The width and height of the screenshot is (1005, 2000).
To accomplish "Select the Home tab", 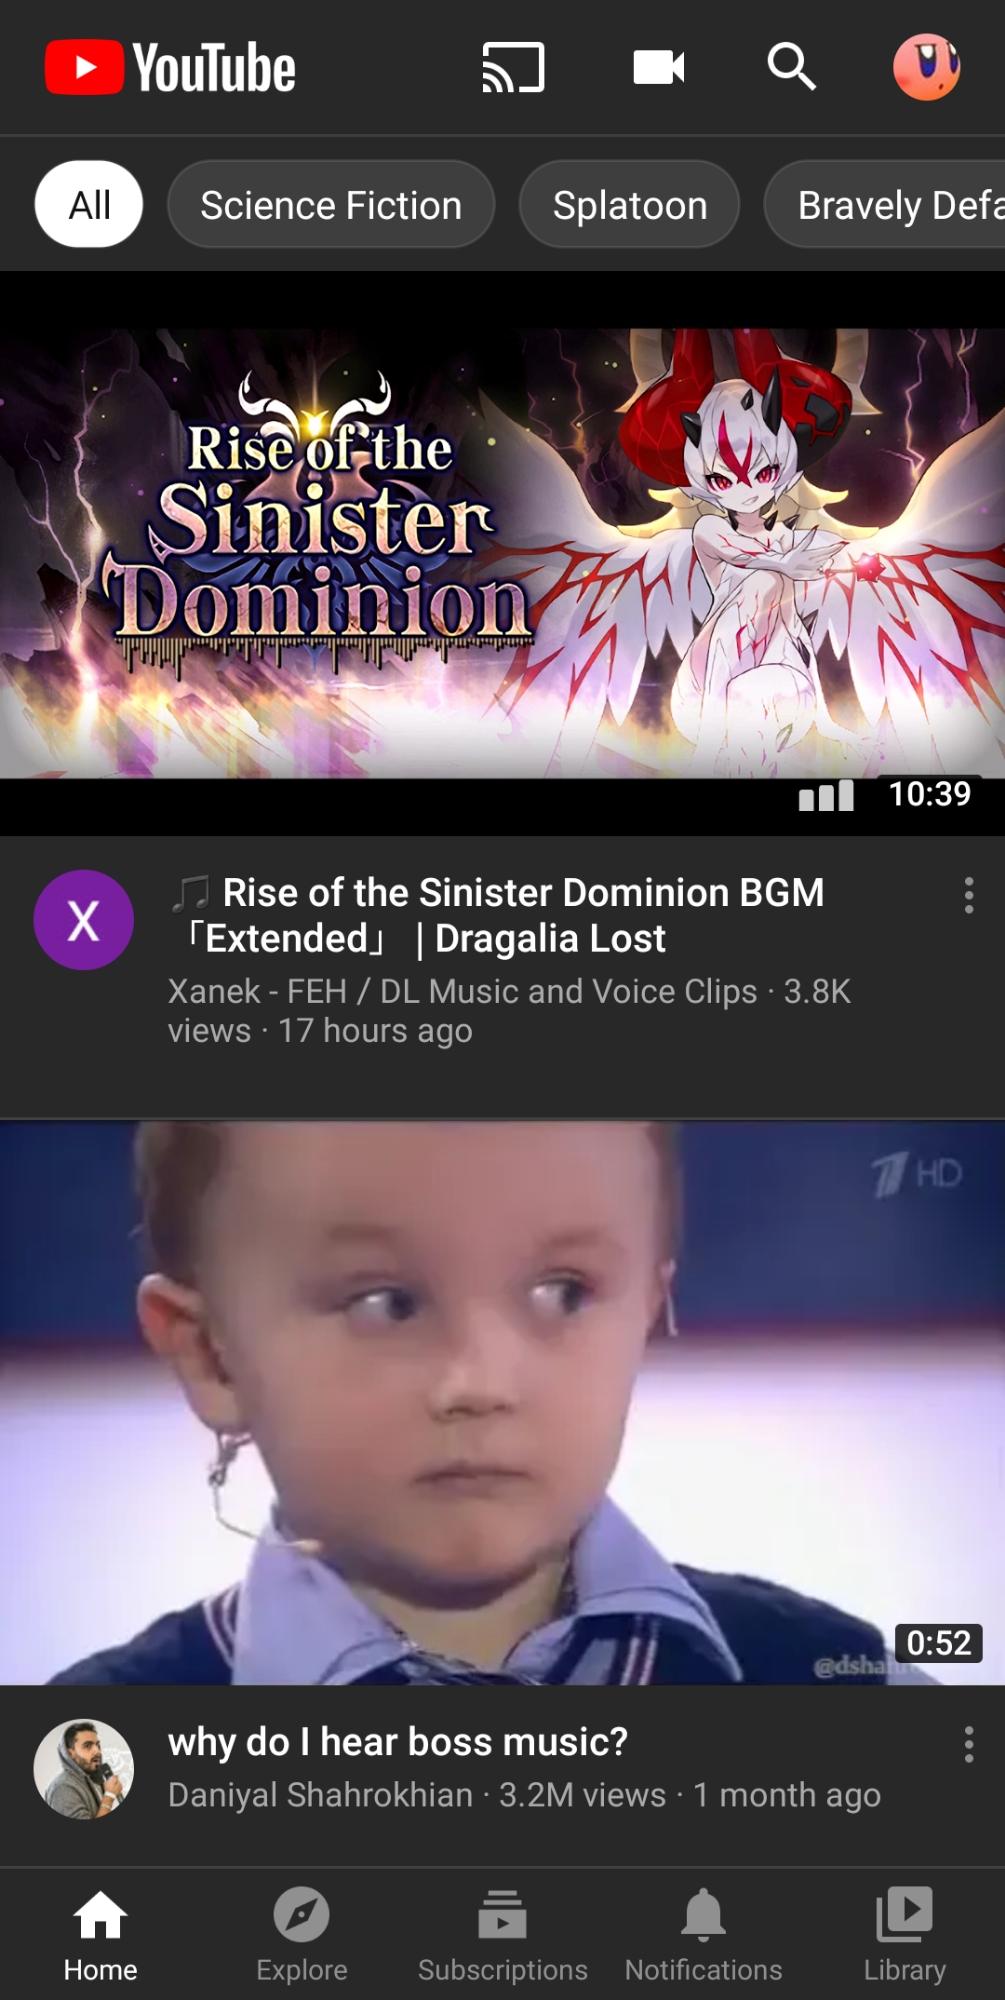I will point(101,1935).
